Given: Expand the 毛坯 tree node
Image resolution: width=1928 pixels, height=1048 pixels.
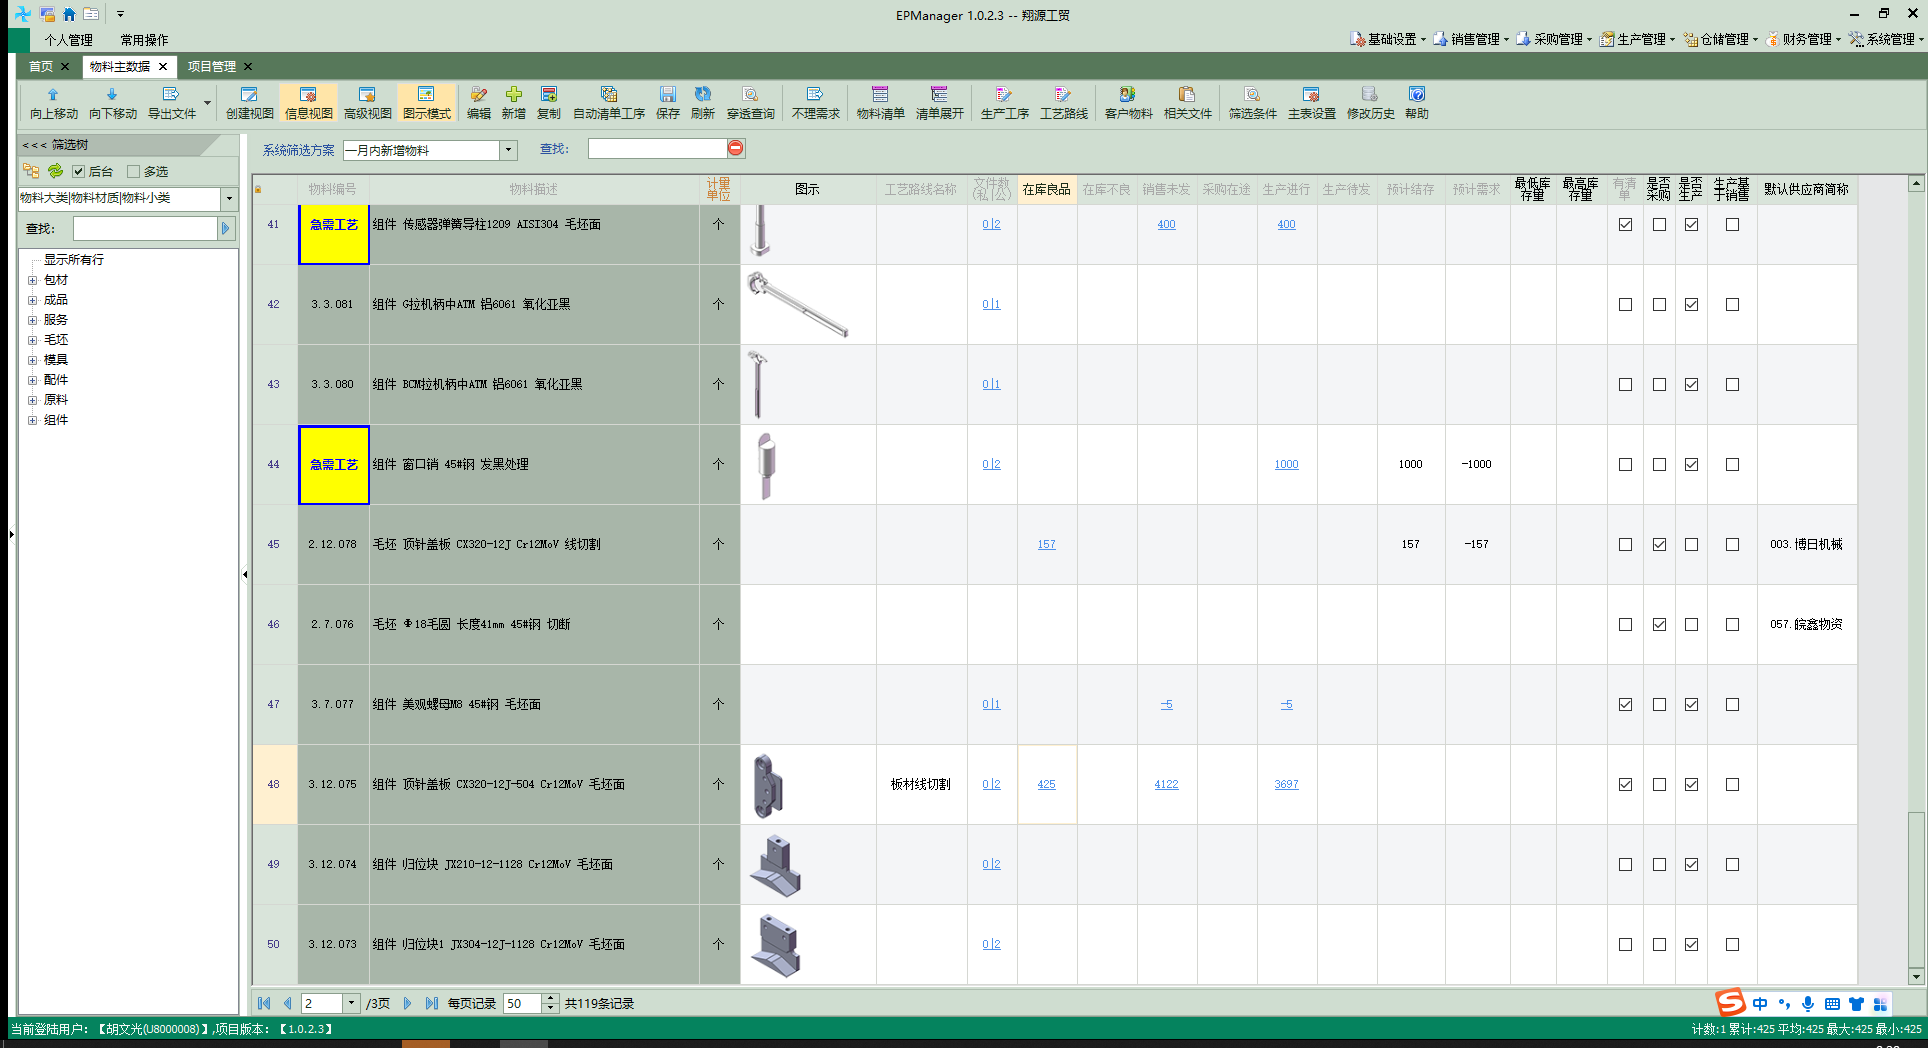Looking at the screenshot, I should pos(32,340).
